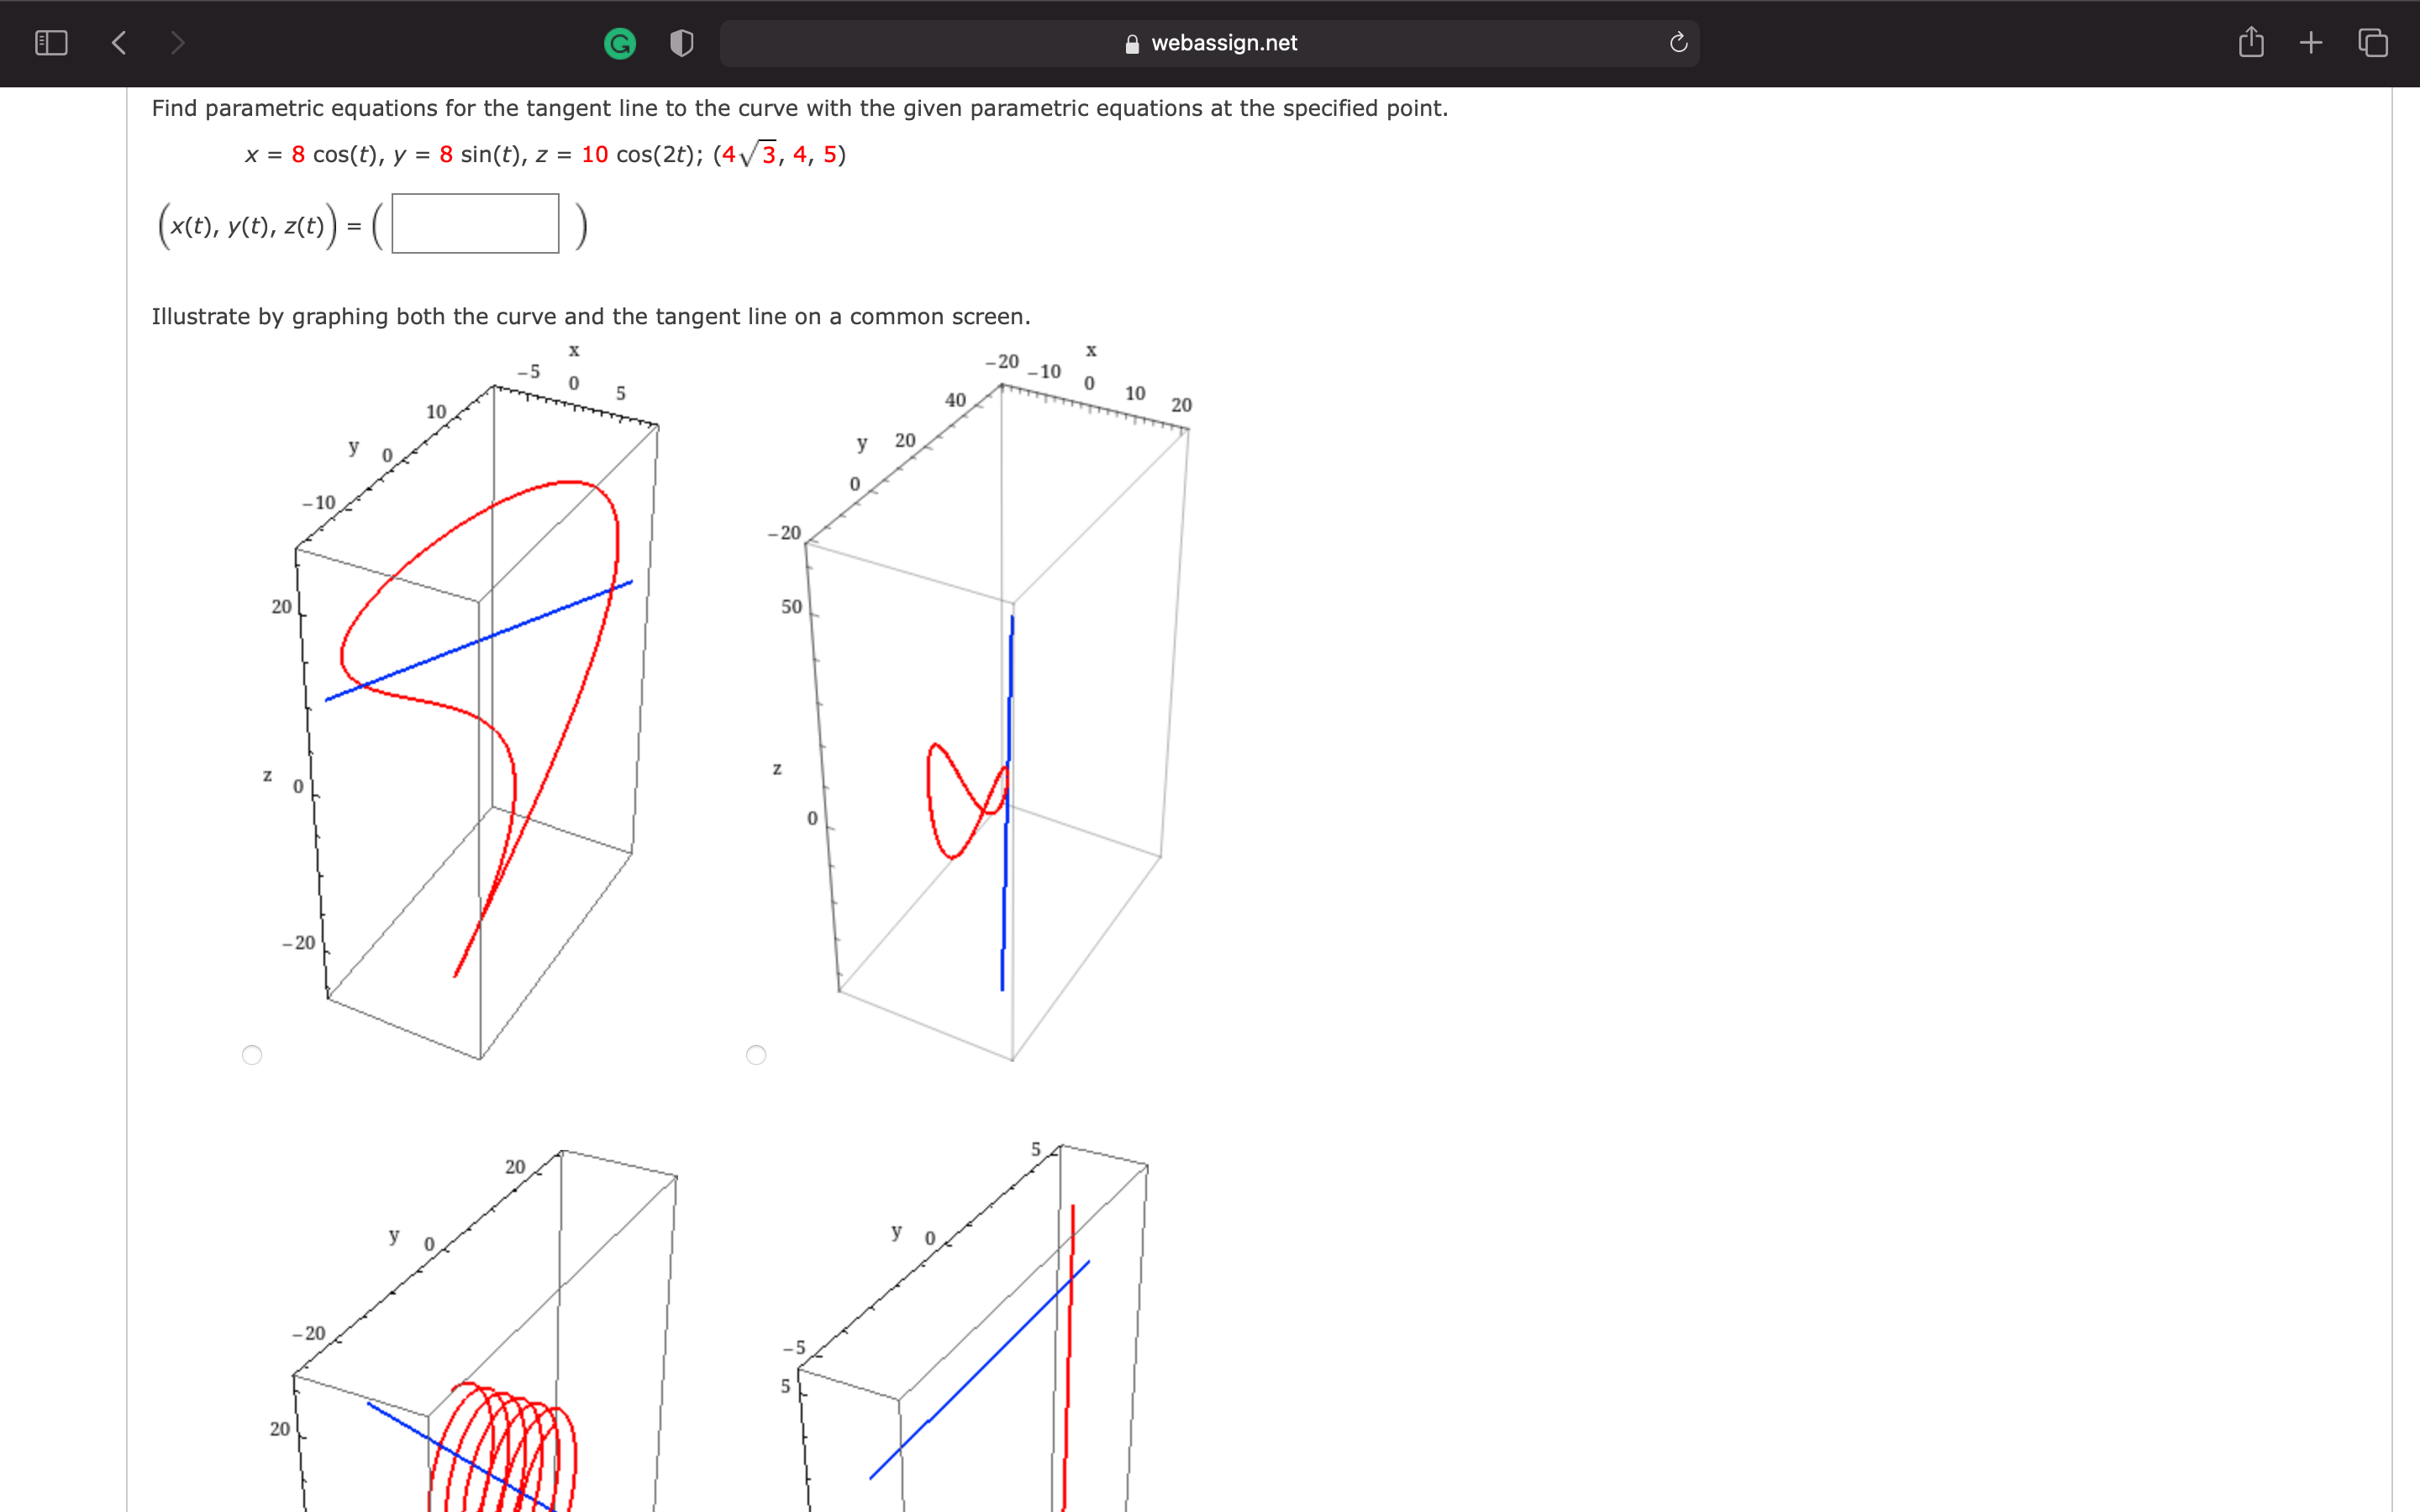The width and height of the screenshot is (2420, 1512).
Task: Select the radio button under the top-left graph
Action: [252, 1055]
